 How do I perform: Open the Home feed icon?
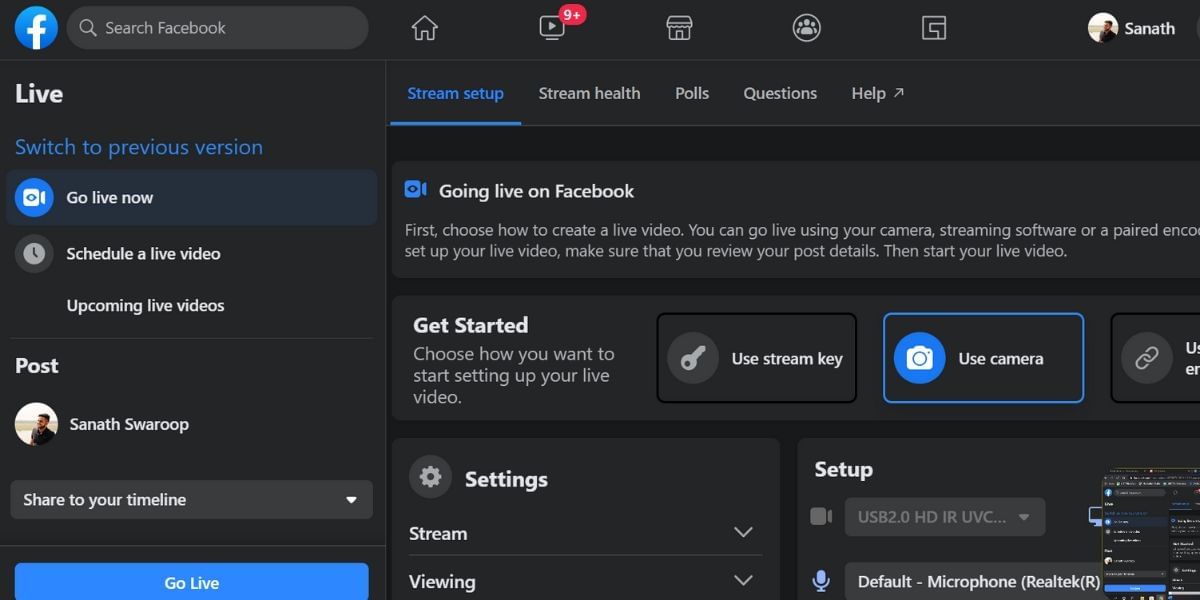click(x=425, y=28)
